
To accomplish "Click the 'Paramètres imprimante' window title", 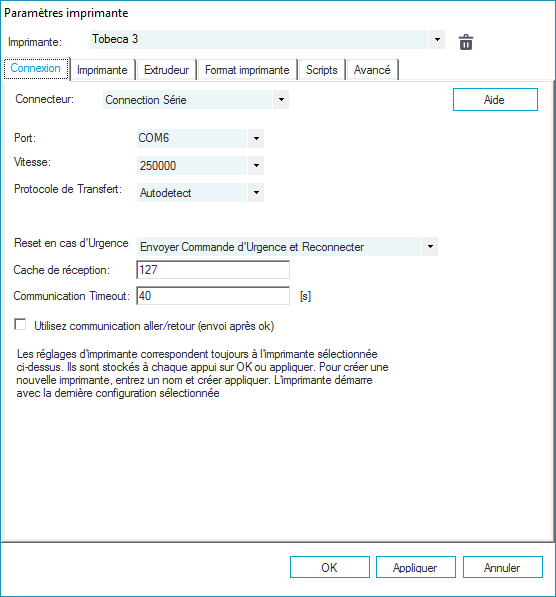I will [x=66, y=13].
